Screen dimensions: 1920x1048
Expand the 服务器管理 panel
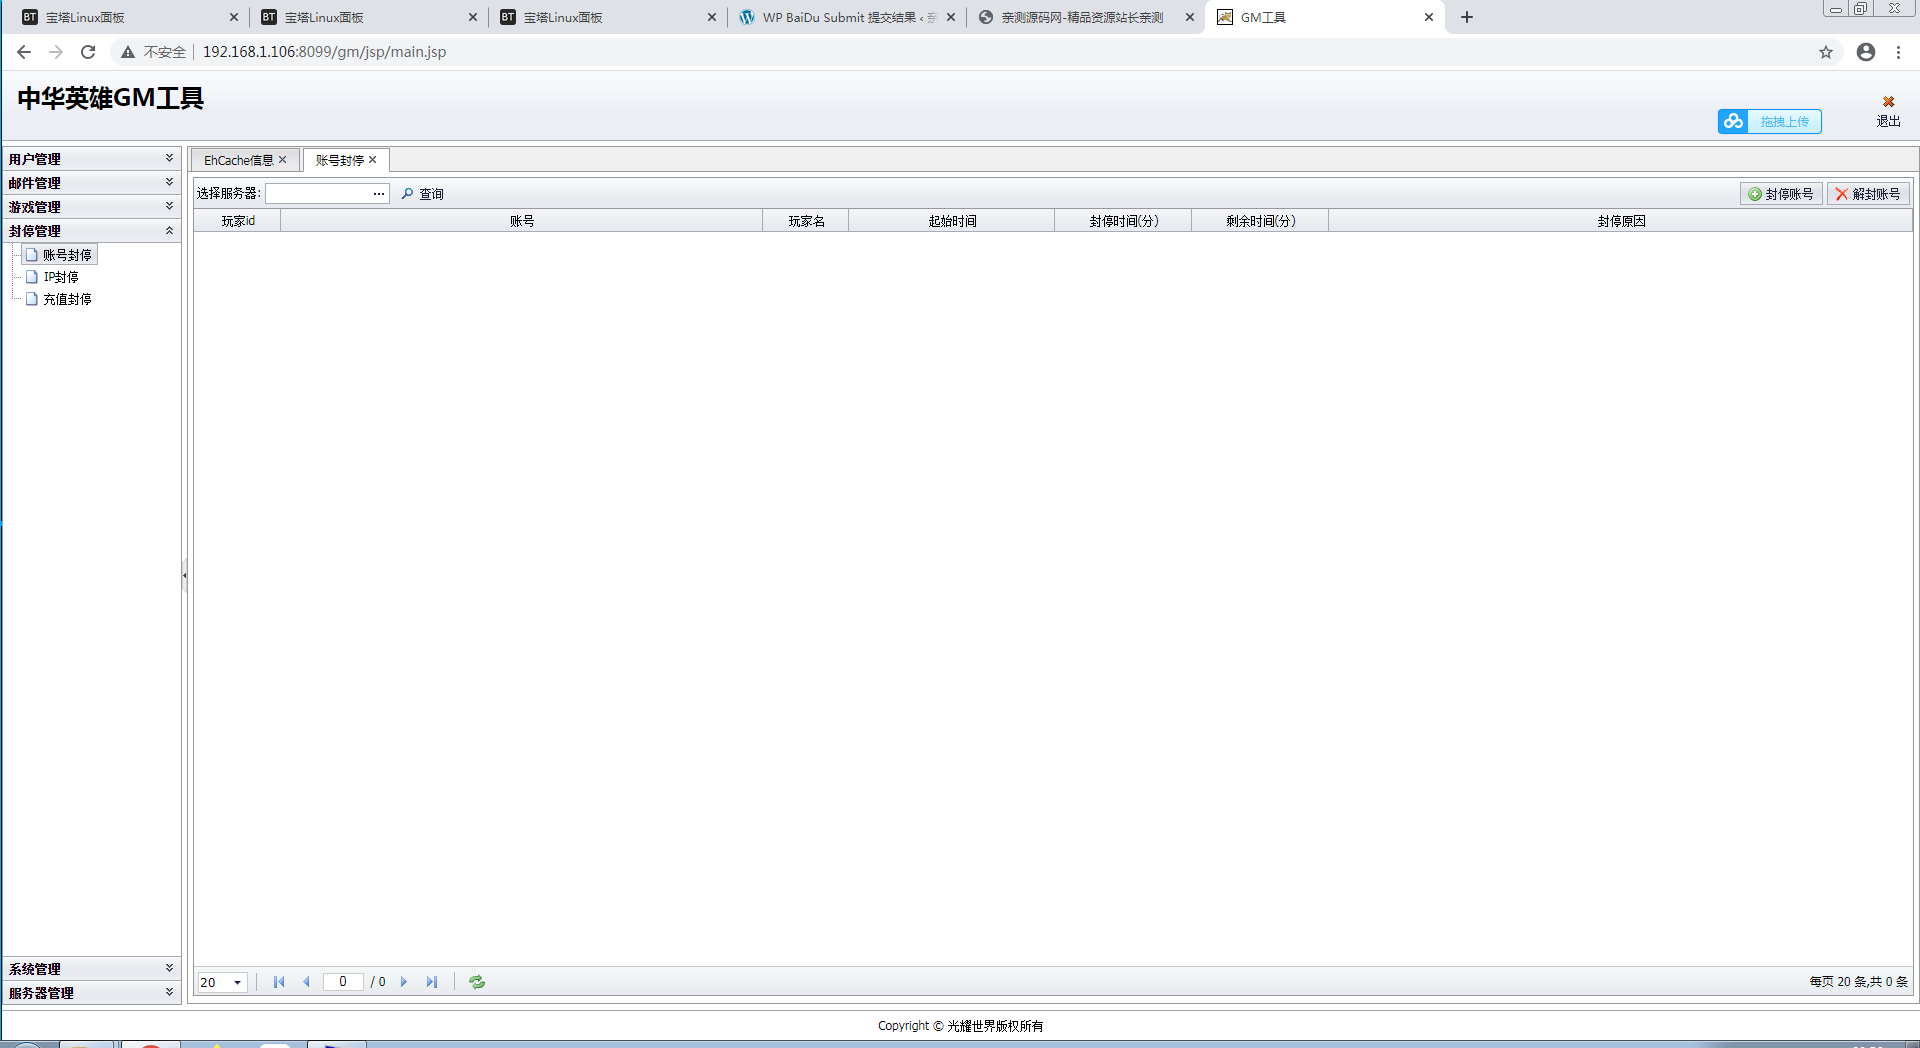(90, 993)
